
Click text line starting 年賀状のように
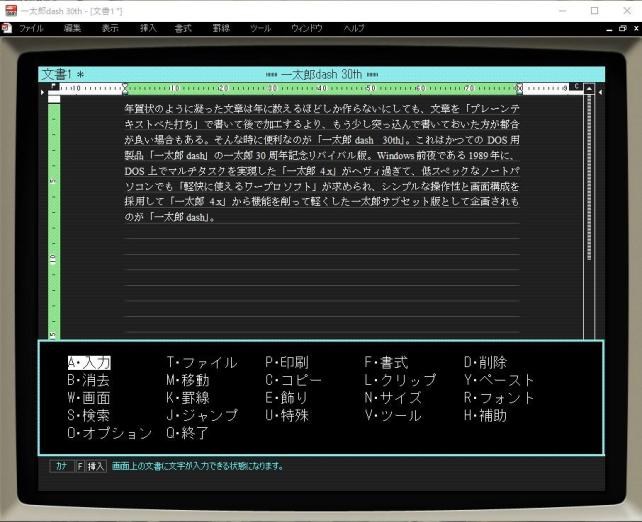[322, 109]
